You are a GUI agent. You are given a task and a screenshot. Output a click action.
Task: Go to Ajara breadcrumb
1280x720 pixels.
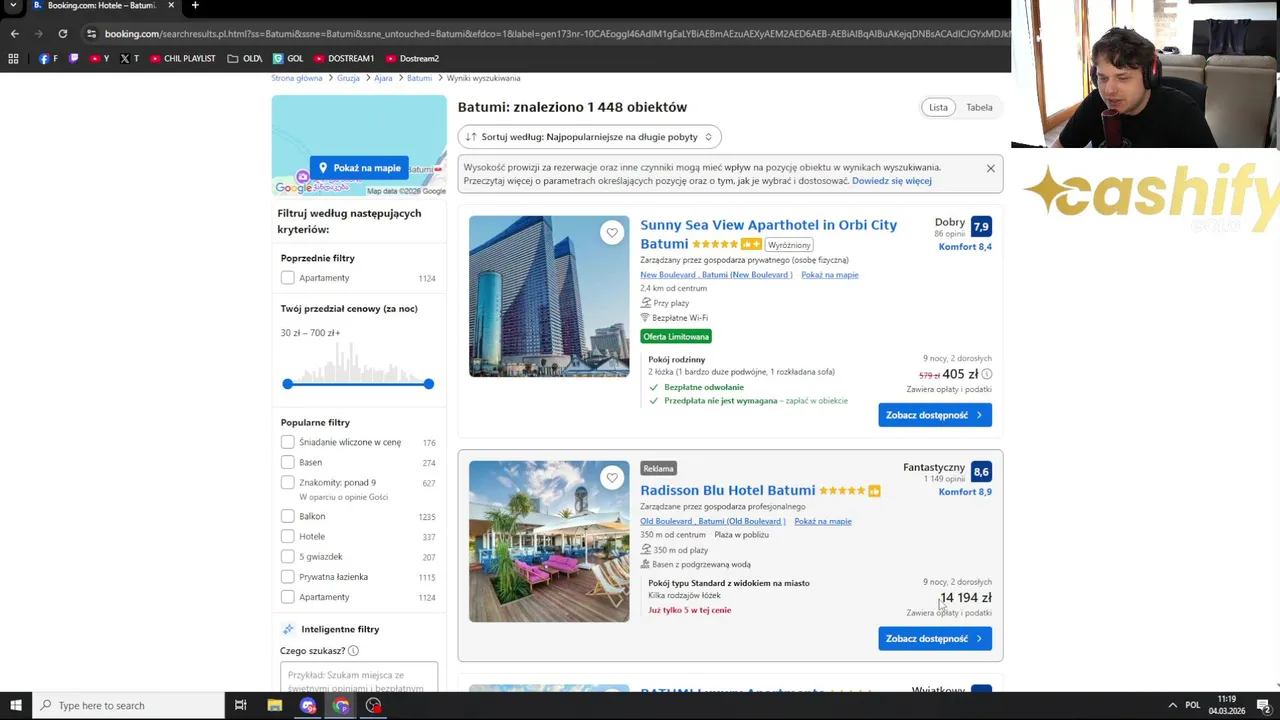(x=383, y=78)
